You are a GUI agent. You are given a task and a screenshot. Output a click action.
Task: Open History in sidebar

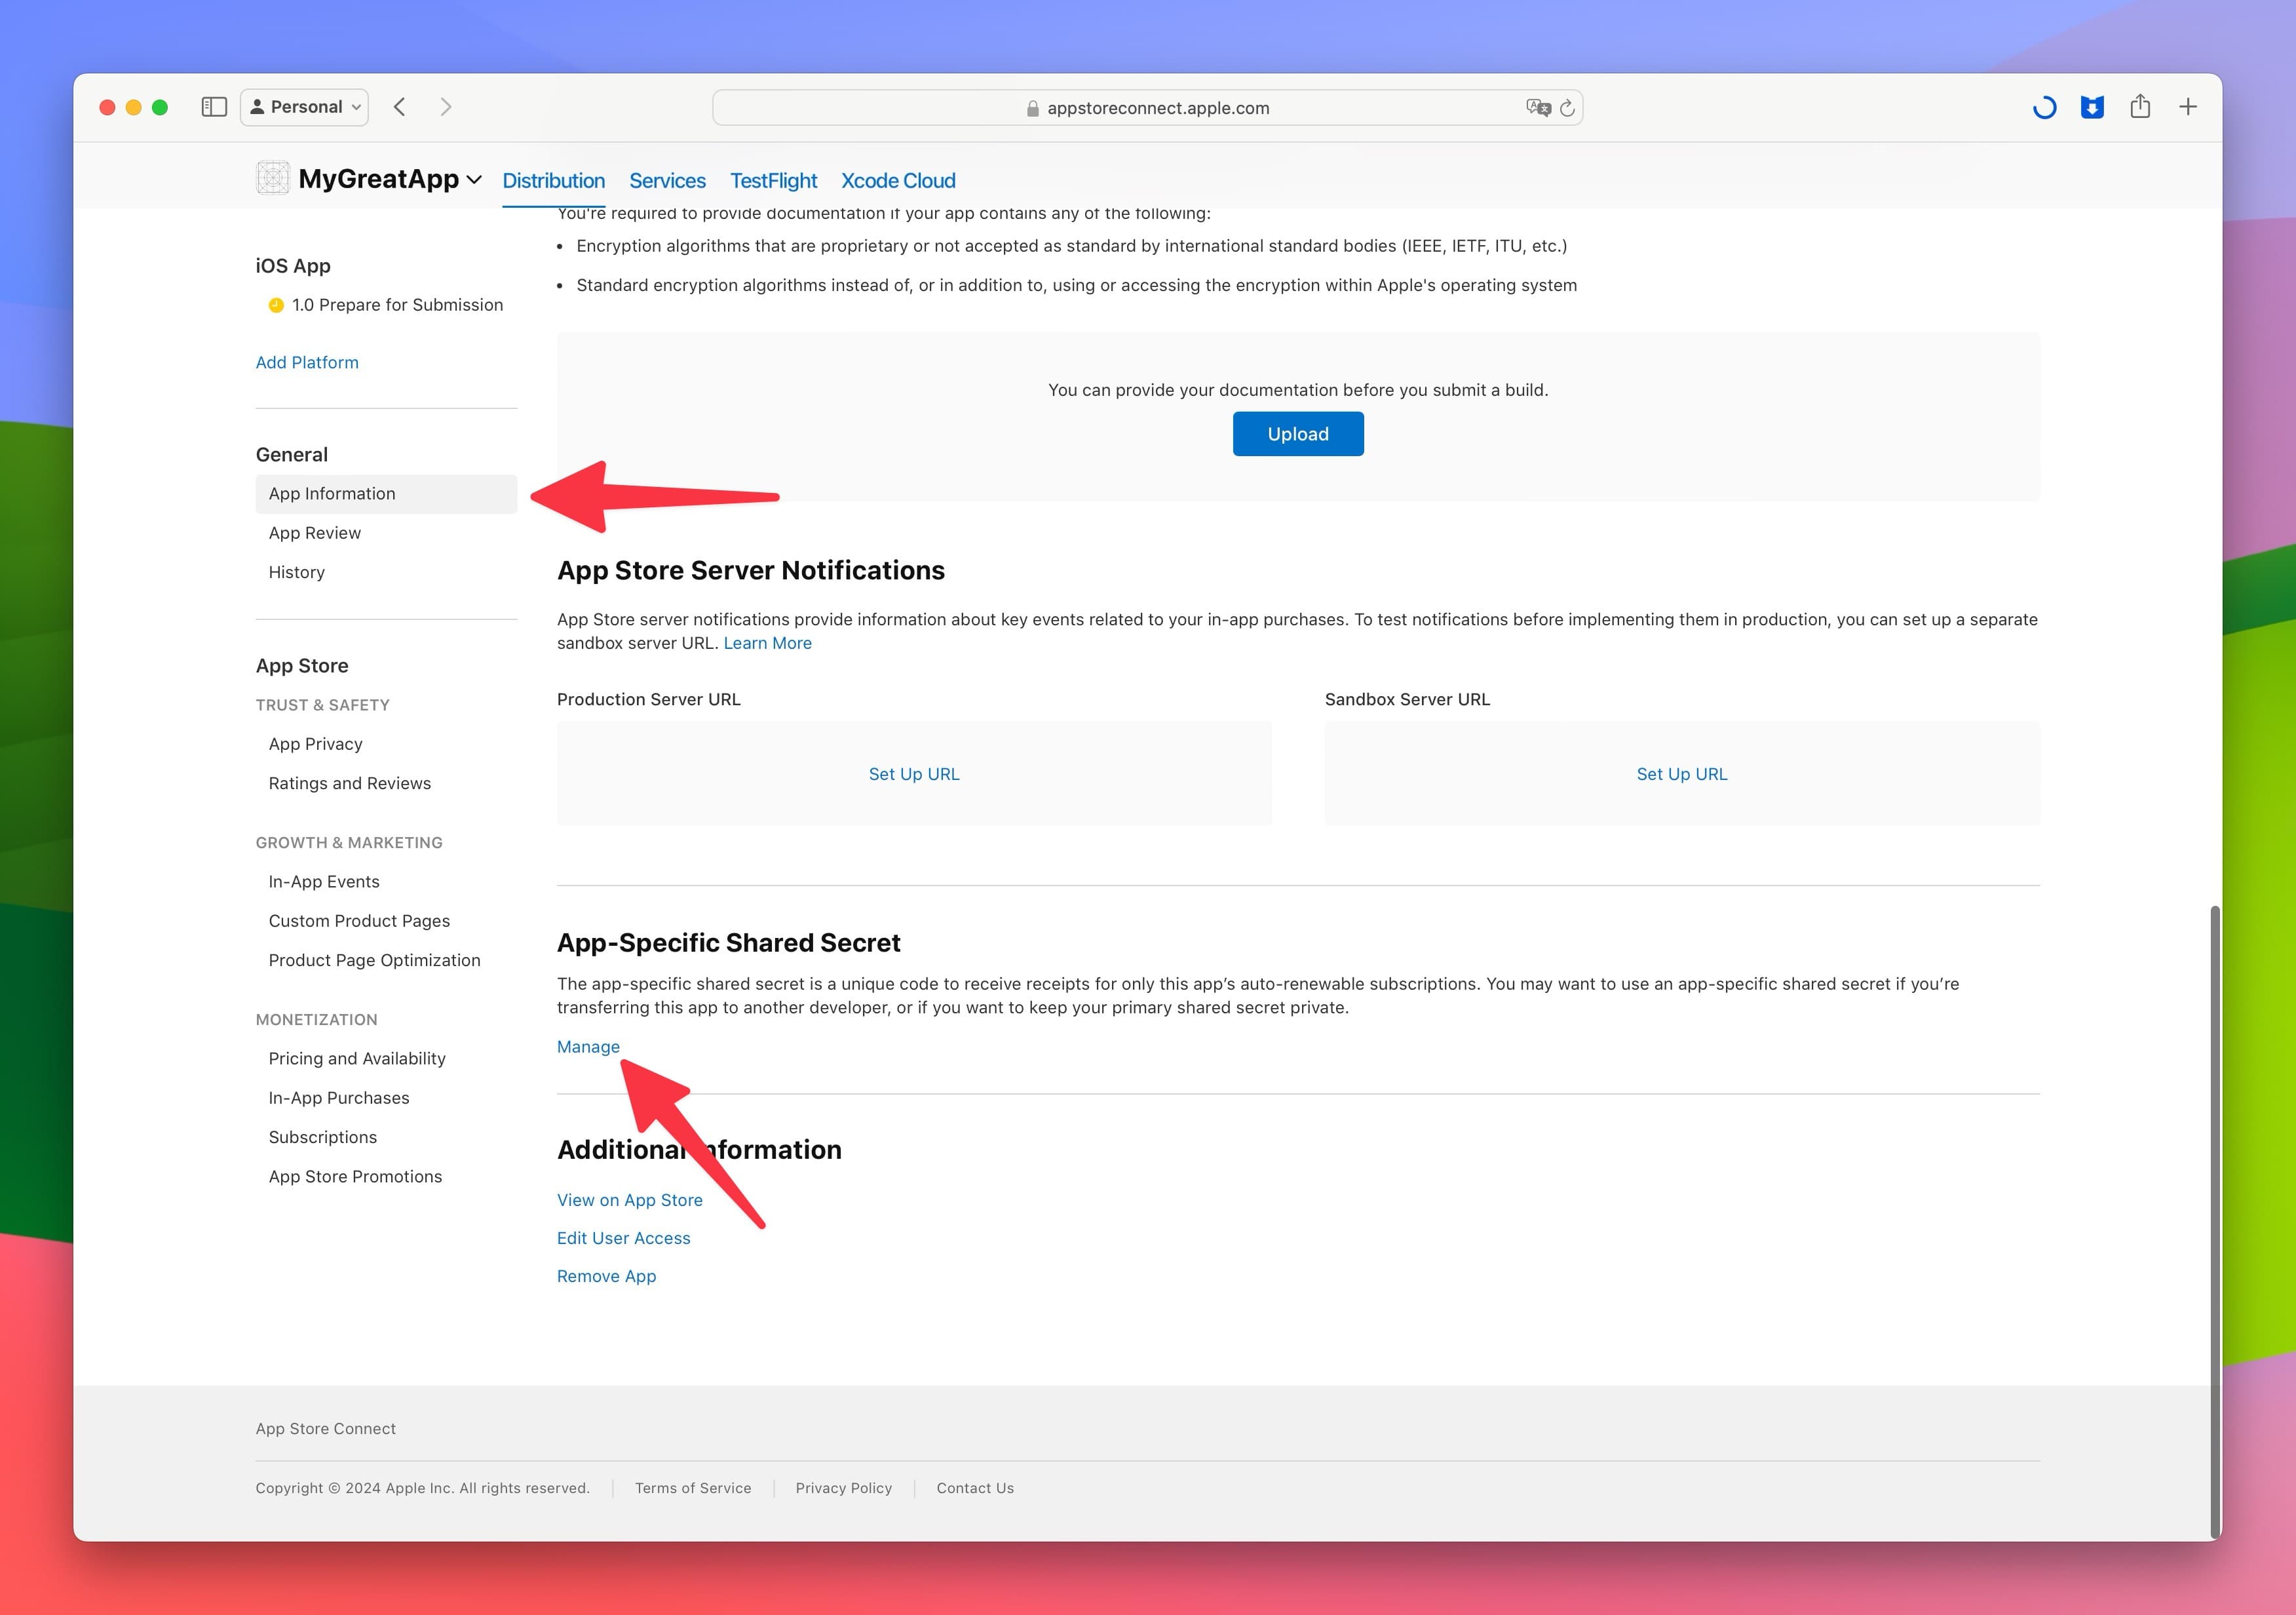297,572
